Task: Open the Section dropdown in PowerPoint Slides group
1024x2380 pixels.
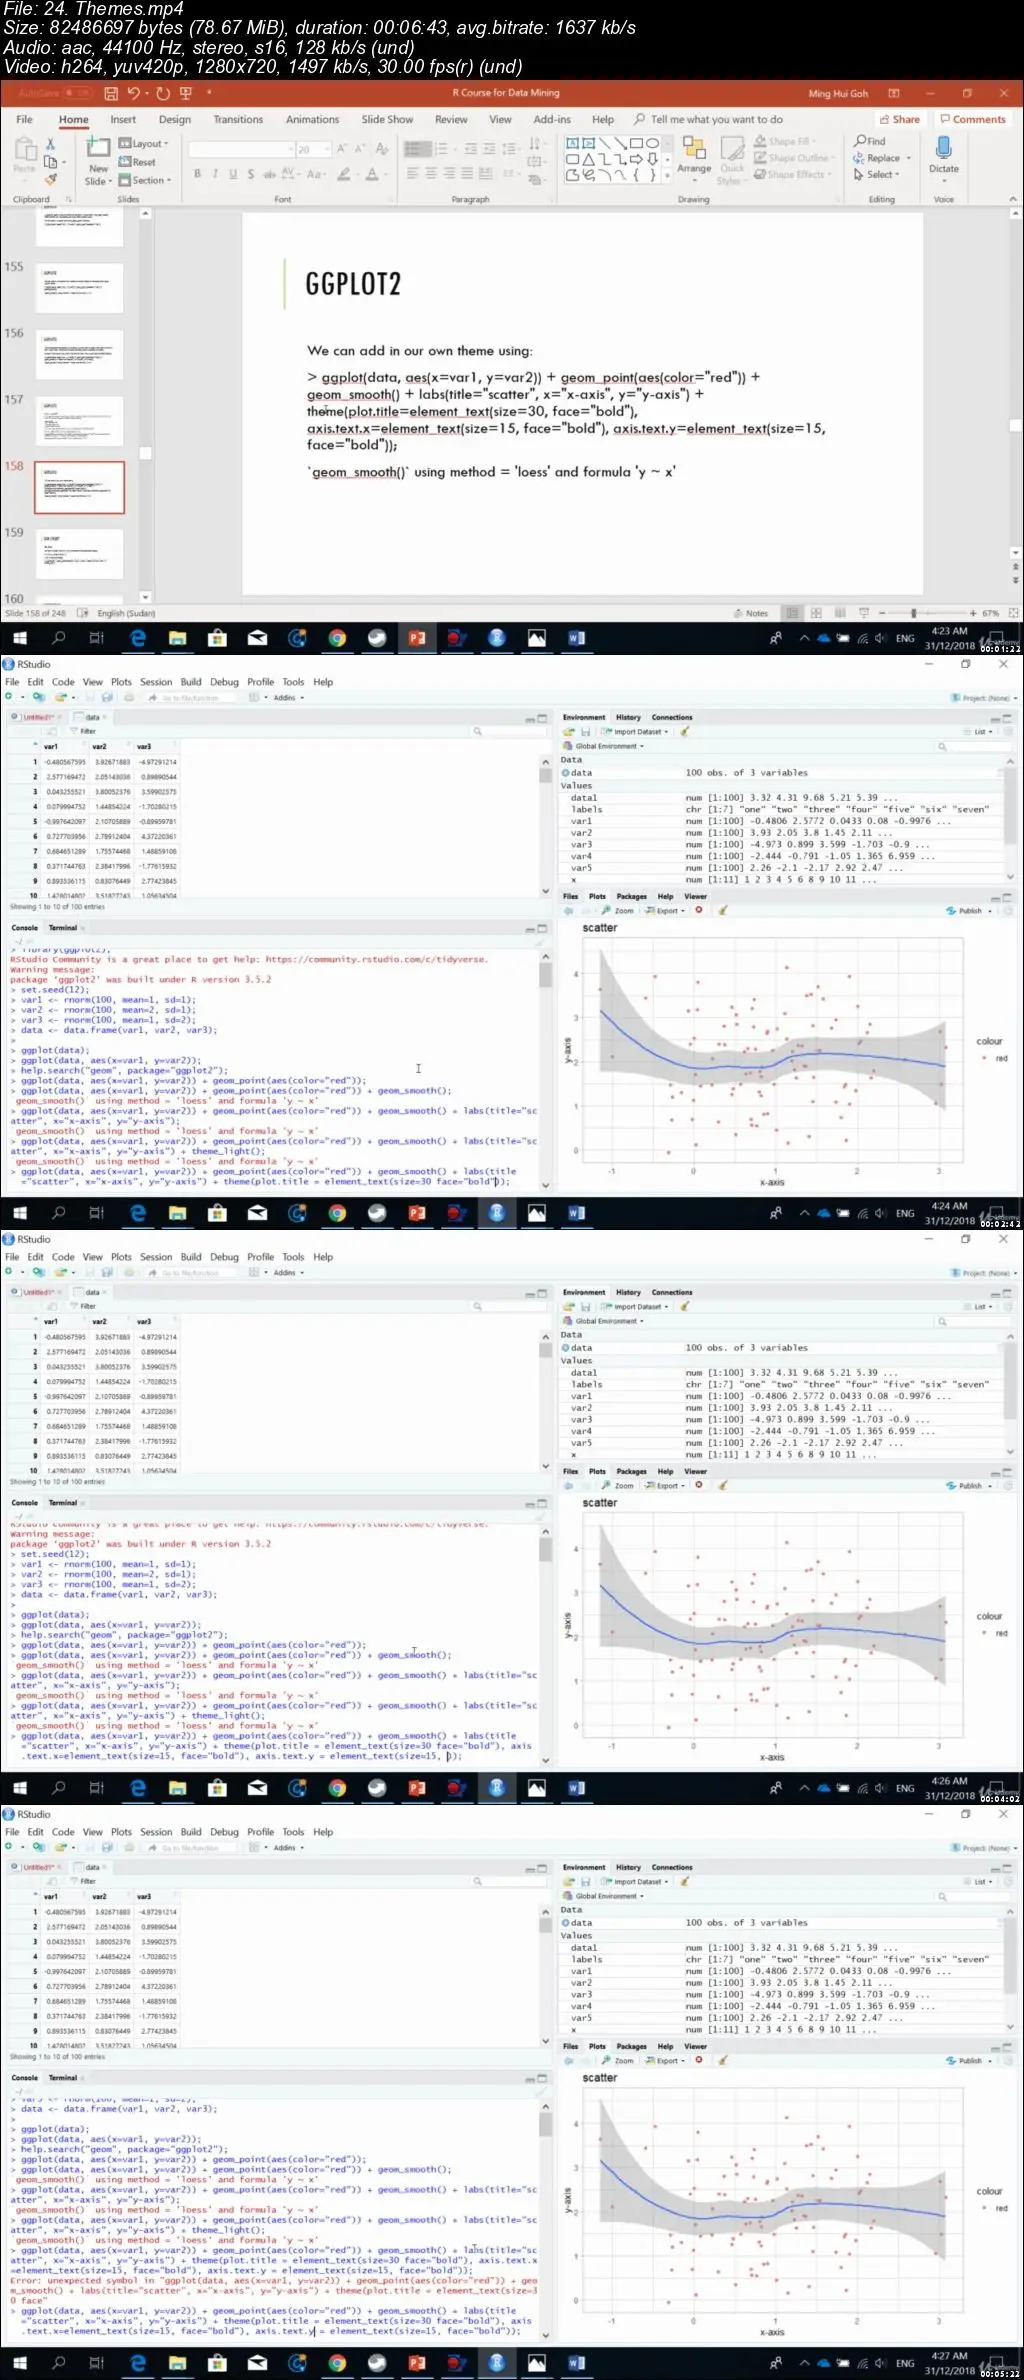Action: pos(145,181)
